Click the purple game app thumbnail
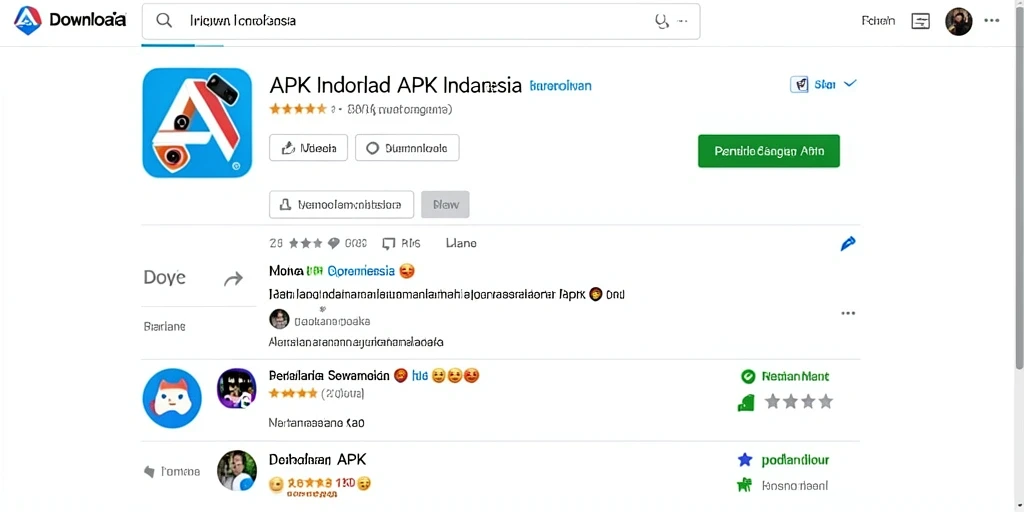1024x512 pixels. tap(236, 388)
